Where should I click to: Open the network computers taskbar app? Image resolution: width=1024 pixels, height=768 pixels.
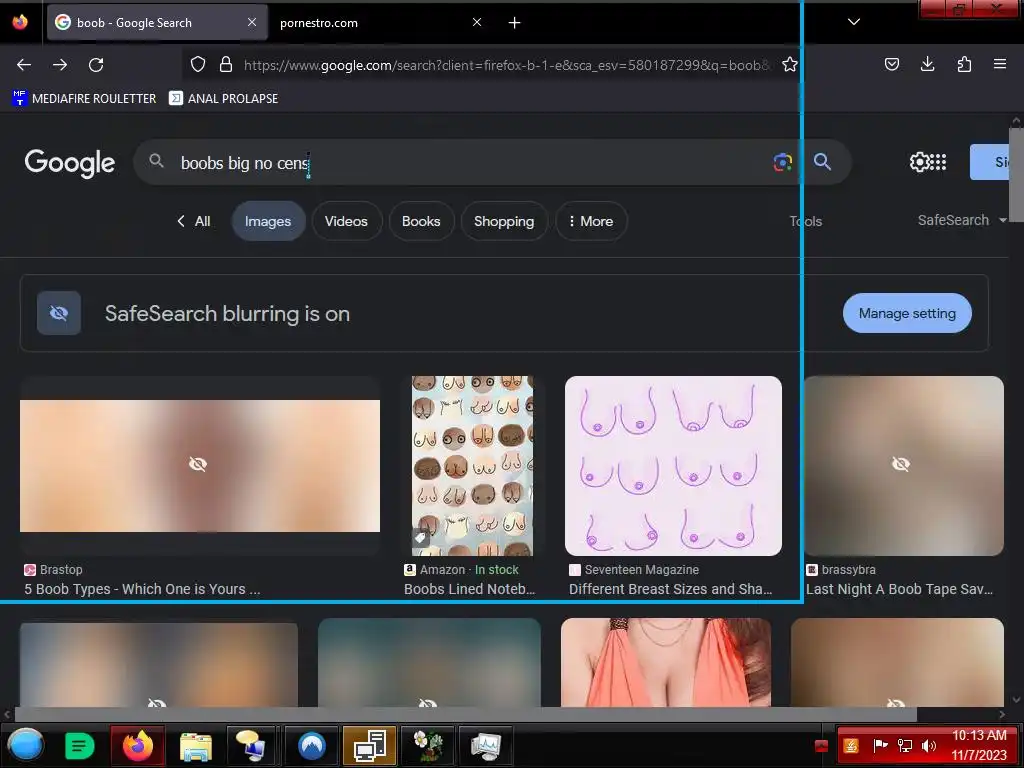(x=370, y=746)
